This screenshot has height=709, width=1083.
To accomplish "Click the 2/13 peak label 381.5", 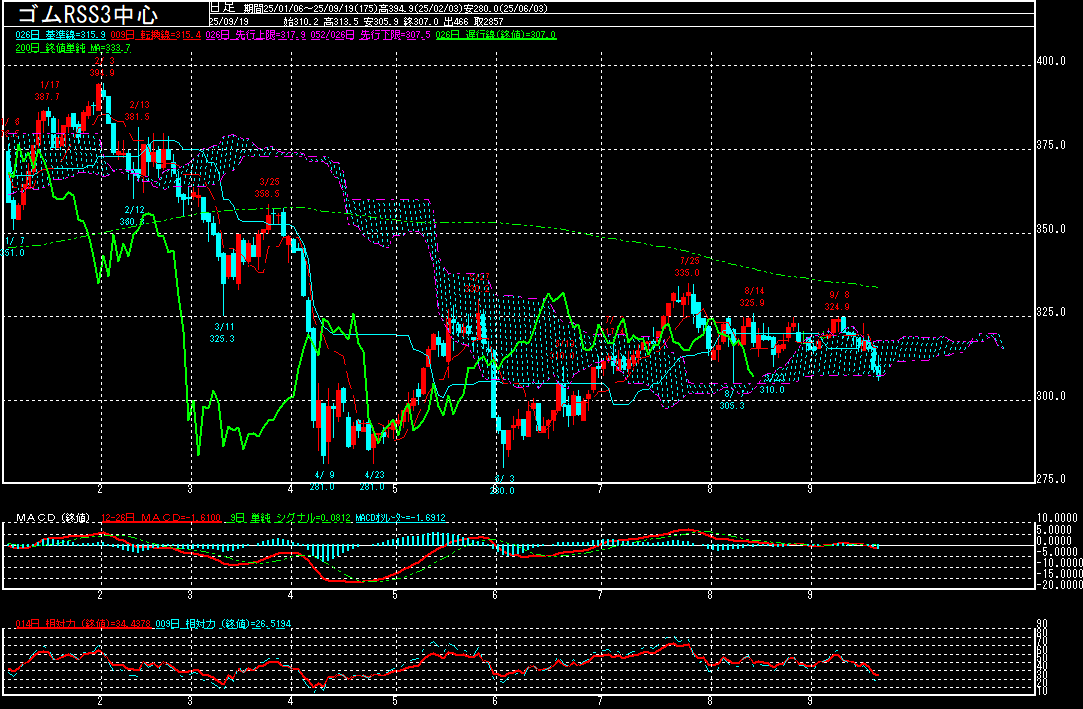I will pos(138,110).
